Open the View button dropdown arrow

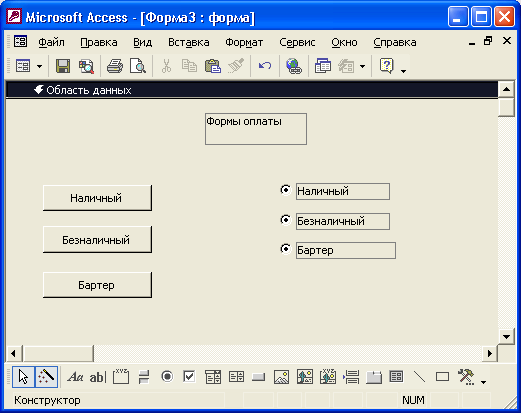(x=39, y=66)
